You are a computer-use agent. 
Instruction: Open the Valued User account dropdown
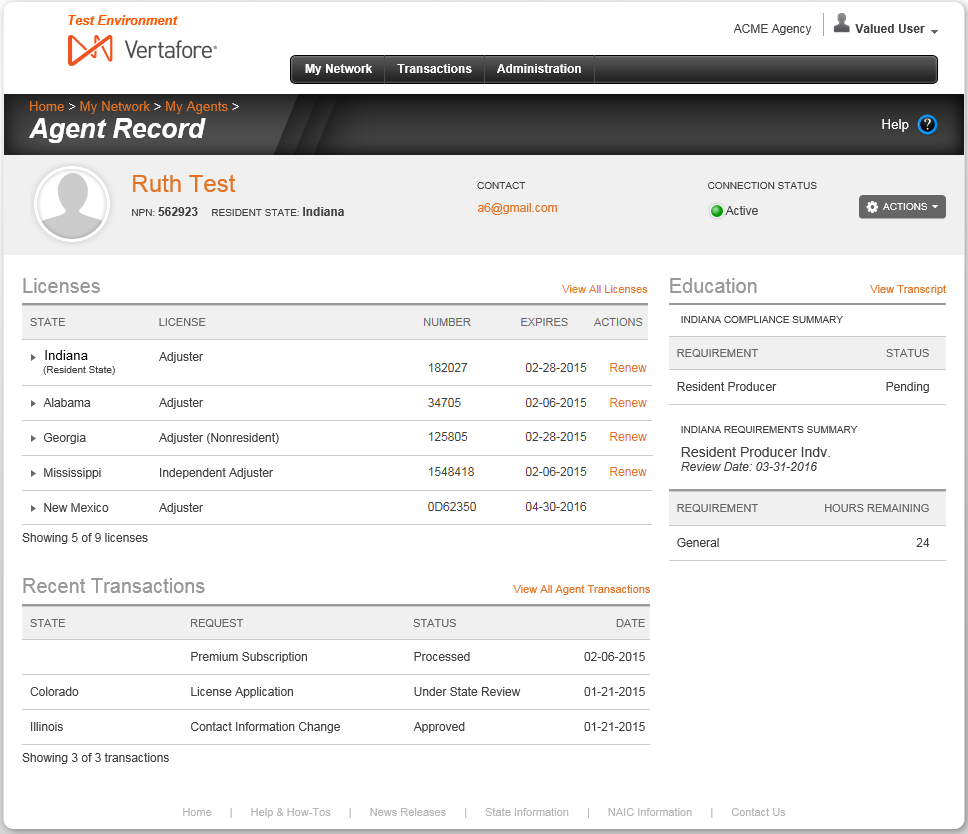tap(888, 29)
